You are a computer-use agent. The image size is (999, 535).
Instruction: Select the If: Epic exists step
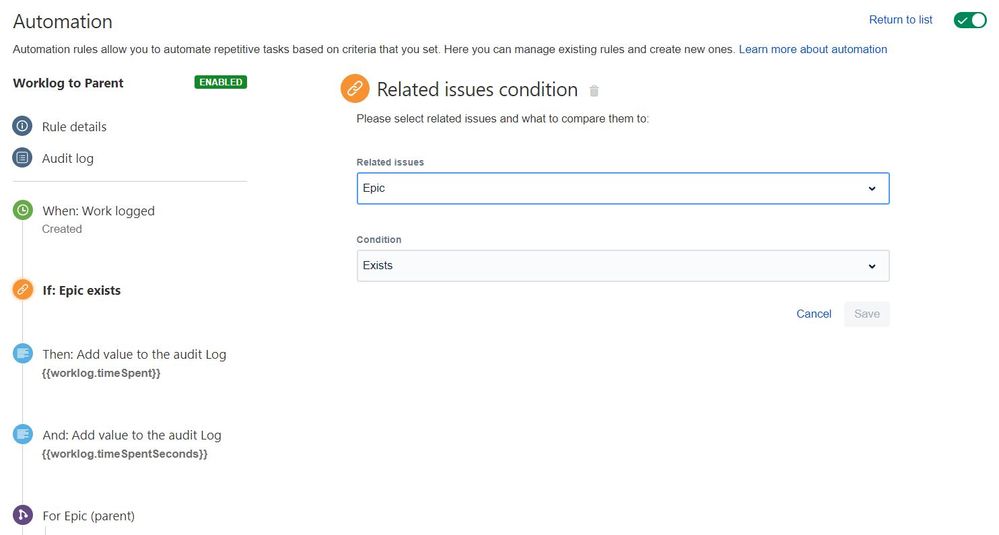82,290
